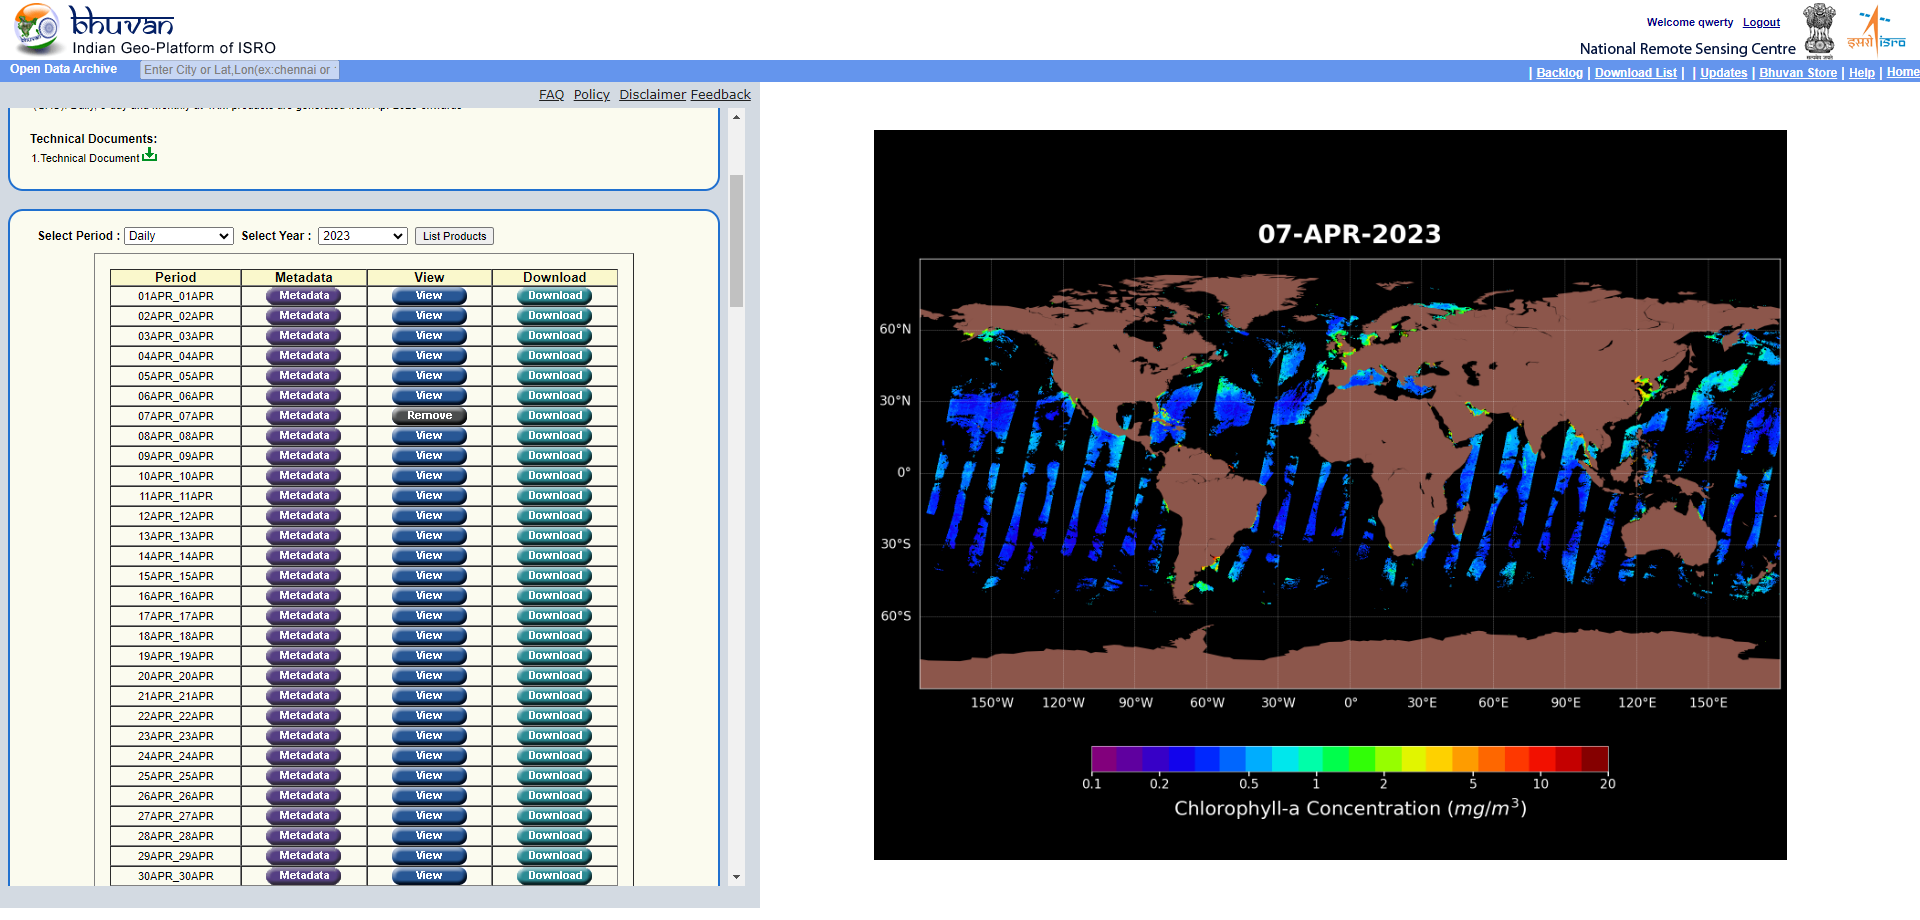Click the scrollbar up arrow in product panel
The height and width of the screenshot is (920, 1920).
click(x=737, y=117)
